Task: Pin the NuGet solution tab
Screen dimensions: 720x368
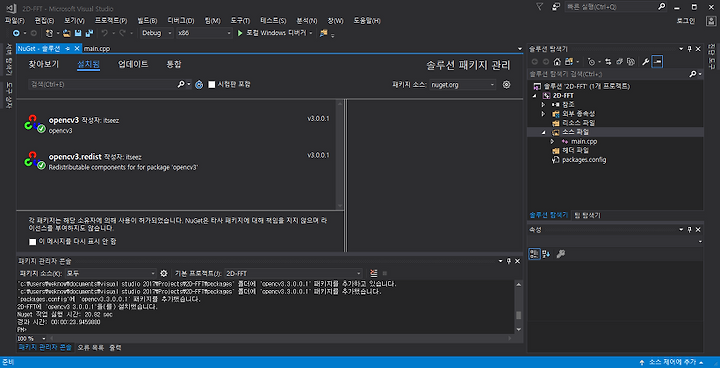Action: pos(68,48)
